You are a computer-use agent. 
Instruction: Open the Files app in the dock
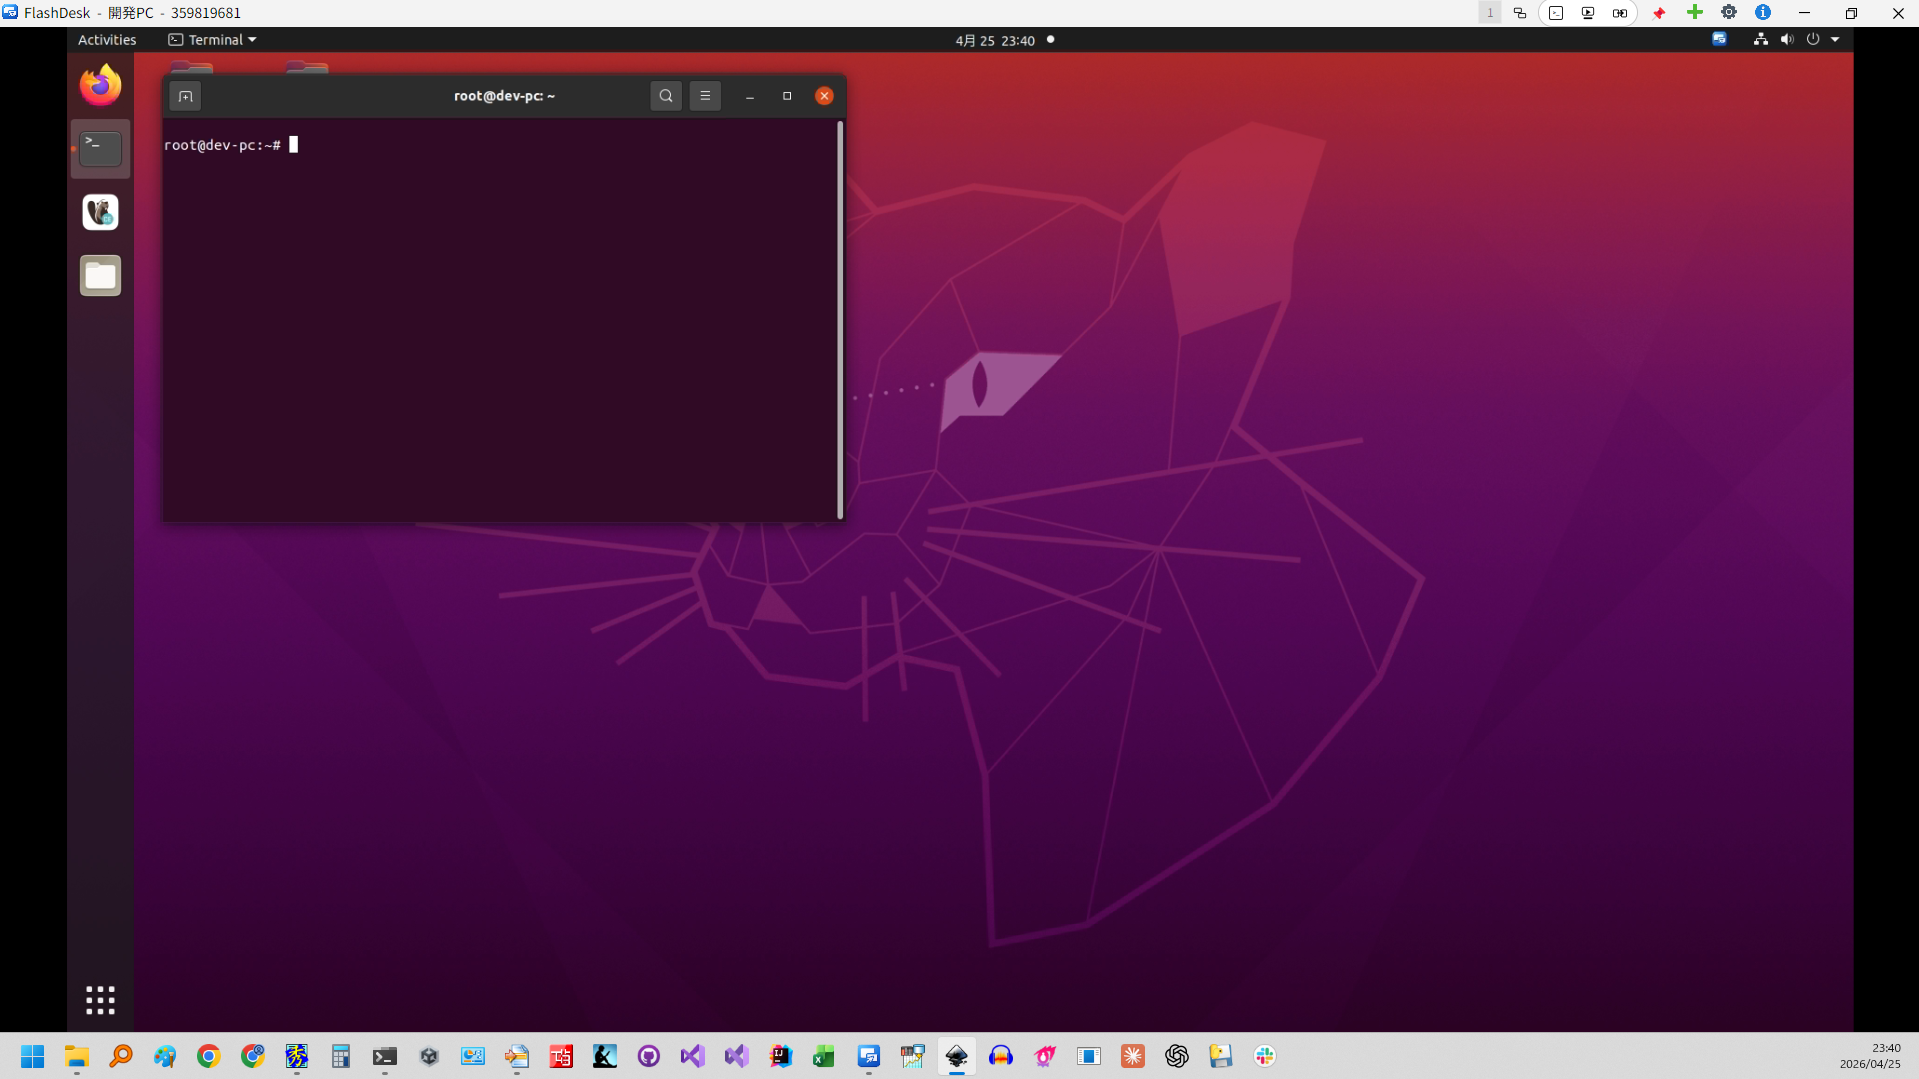point(100,275)
